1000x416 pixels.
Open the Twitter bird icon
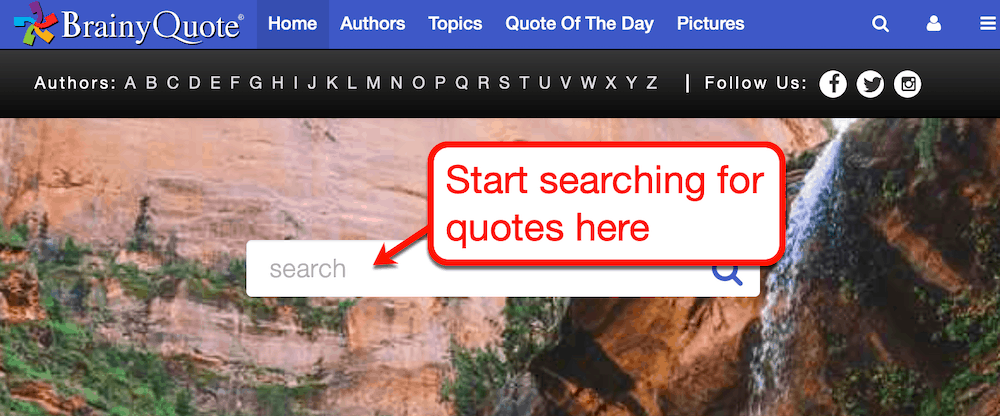coord(870,84)
